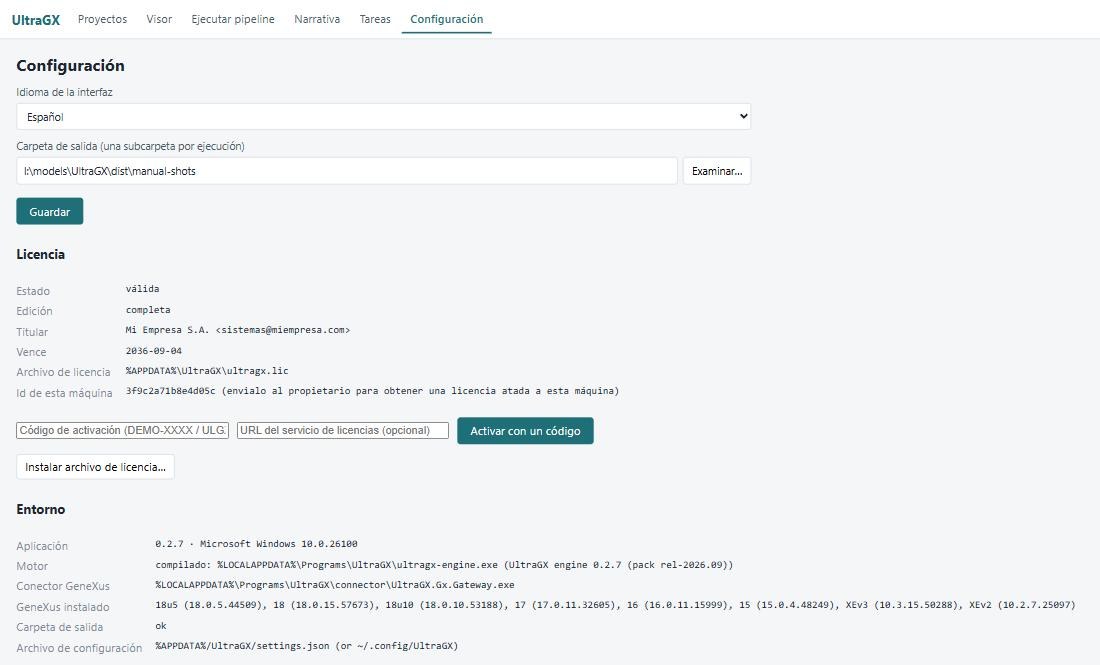Click the GeneXus instalado versions list
This screenshot has width=1100, height=665.
click(x=615, y=605)
